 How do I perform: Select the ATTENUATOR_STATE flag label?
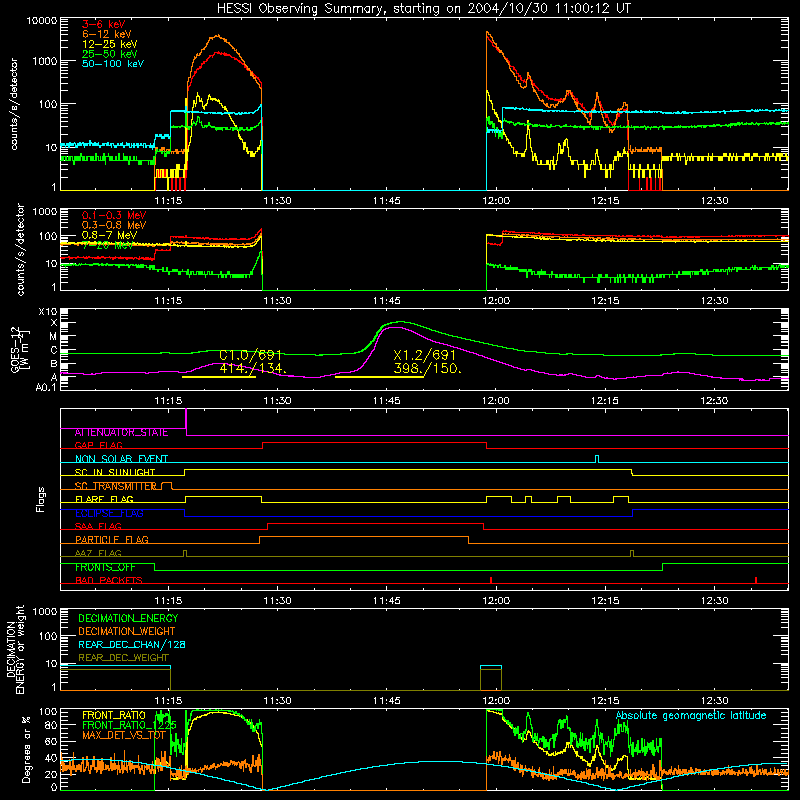pos(121,433)
